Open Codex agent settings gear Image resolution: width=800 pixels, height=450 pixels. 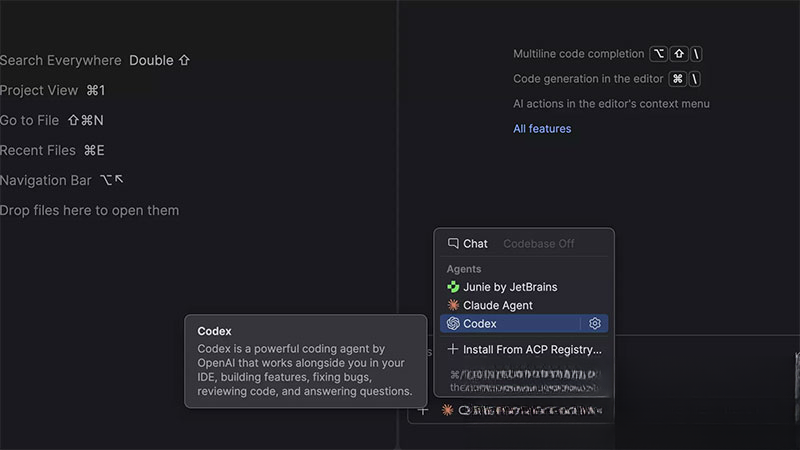click(x=594, y=323)
